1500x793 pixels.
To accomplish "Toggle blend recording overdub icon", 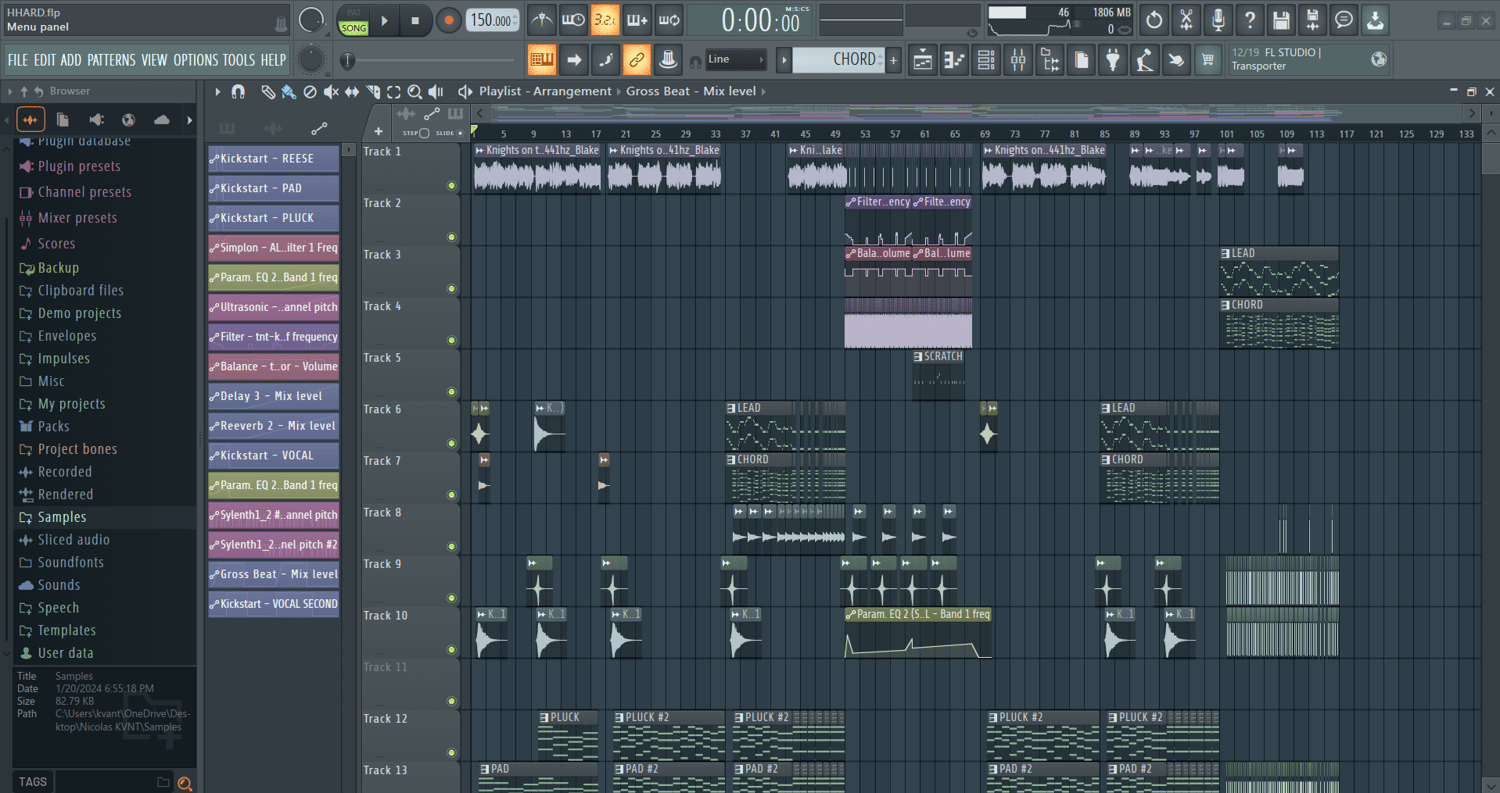I will click(x=637, y=20).
